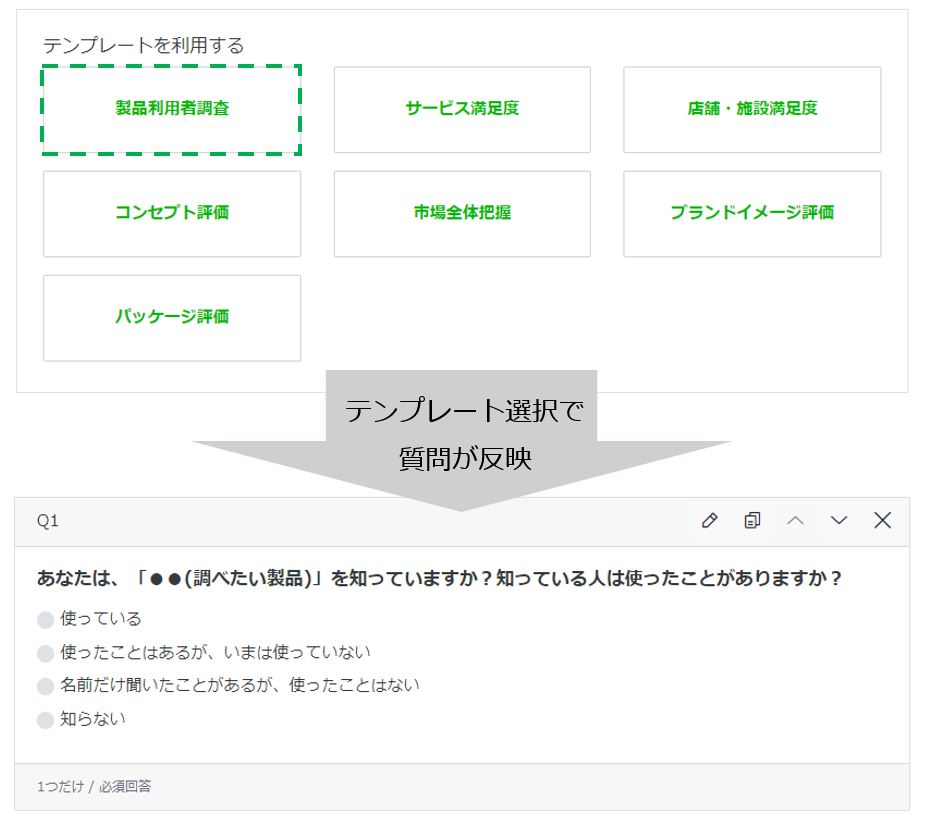Screen dimensions: 926x821
Task: Click the Q1 header label
Action: tap(48, 521)
